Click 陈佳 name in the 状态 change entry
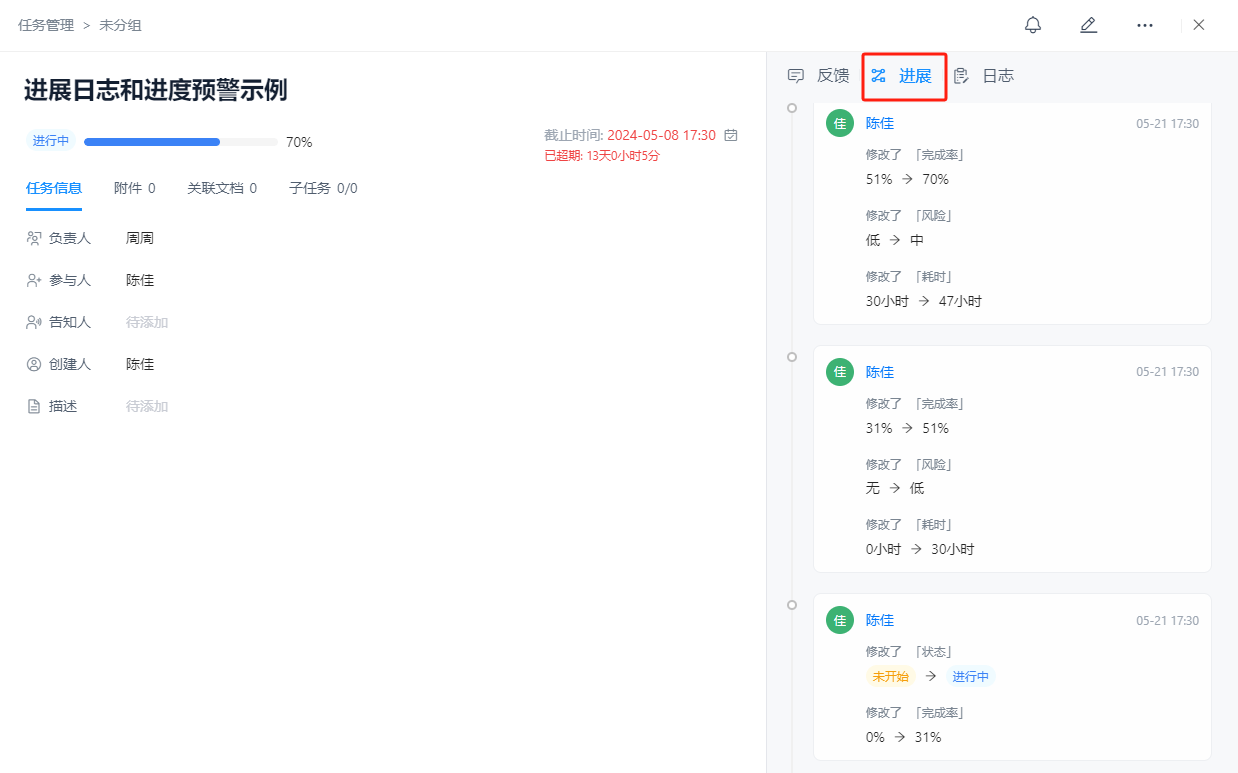This screenshot has height=773, width=1238. click(x=880, y=620)
